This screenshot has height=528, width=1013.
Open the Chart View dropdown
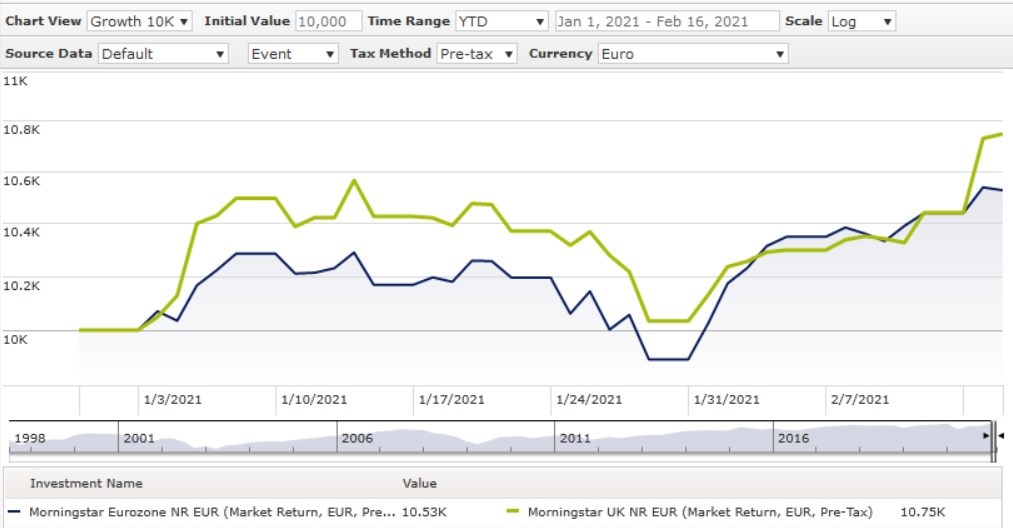pyautogui.click(x=140, y=21)
